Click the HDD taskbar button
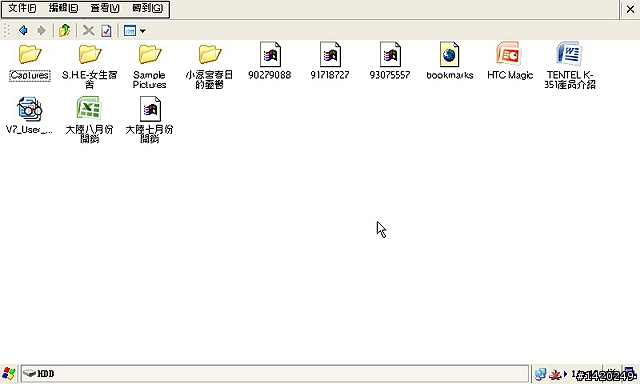This screenshot has width=640, height=384. (274, 373)
